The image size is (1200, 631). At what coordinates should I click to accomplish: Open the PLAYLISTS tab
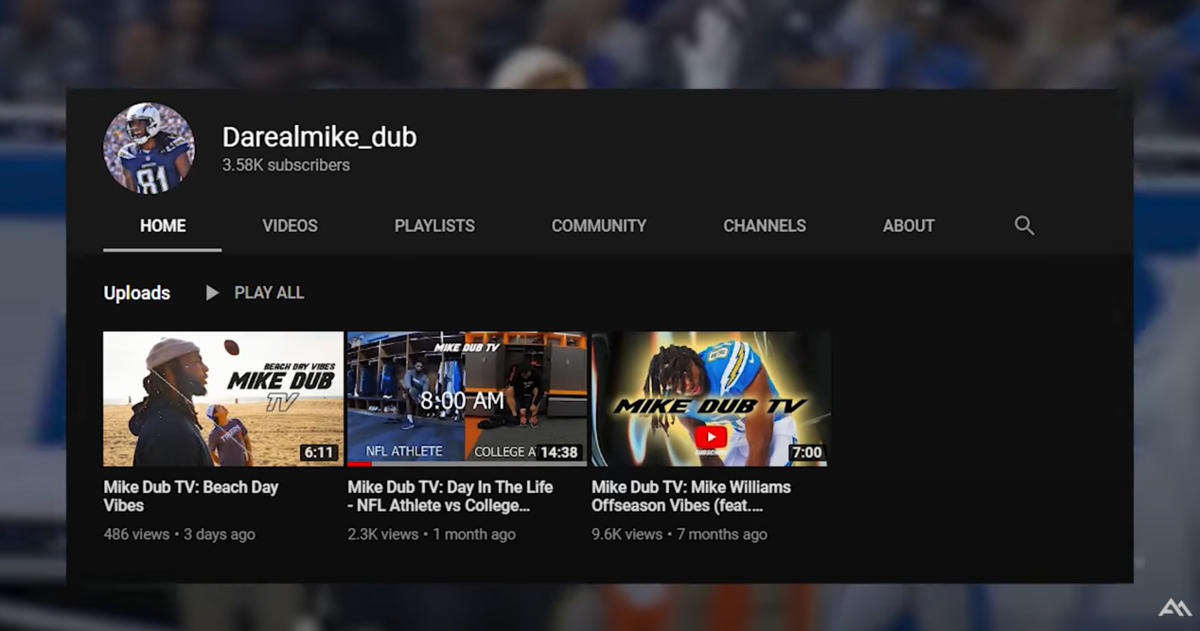pyautogui.click(x=435, y=226)
